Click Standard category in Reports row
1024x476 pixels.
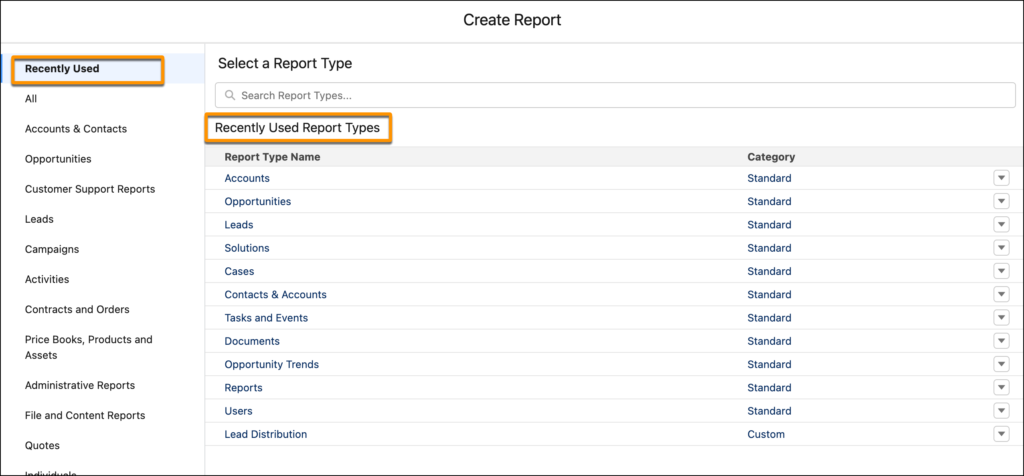pos(769,388)
